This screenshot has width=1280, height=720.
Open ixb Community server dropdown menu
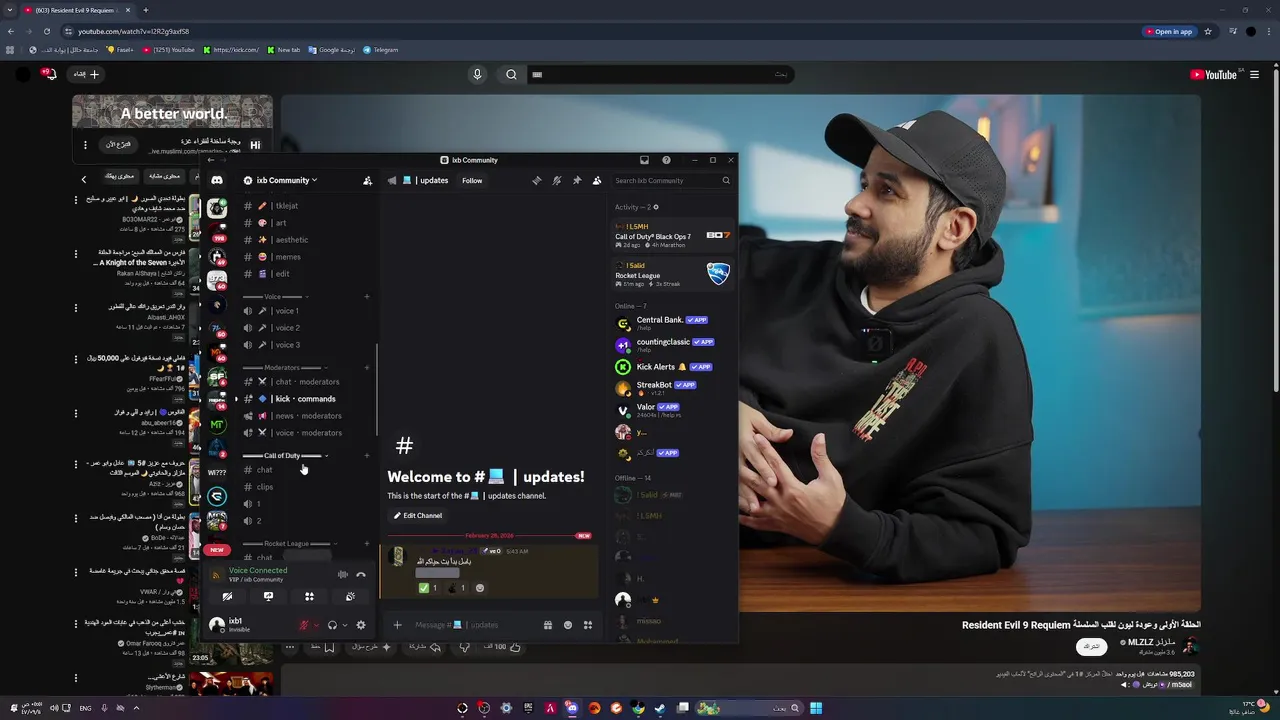281,181
